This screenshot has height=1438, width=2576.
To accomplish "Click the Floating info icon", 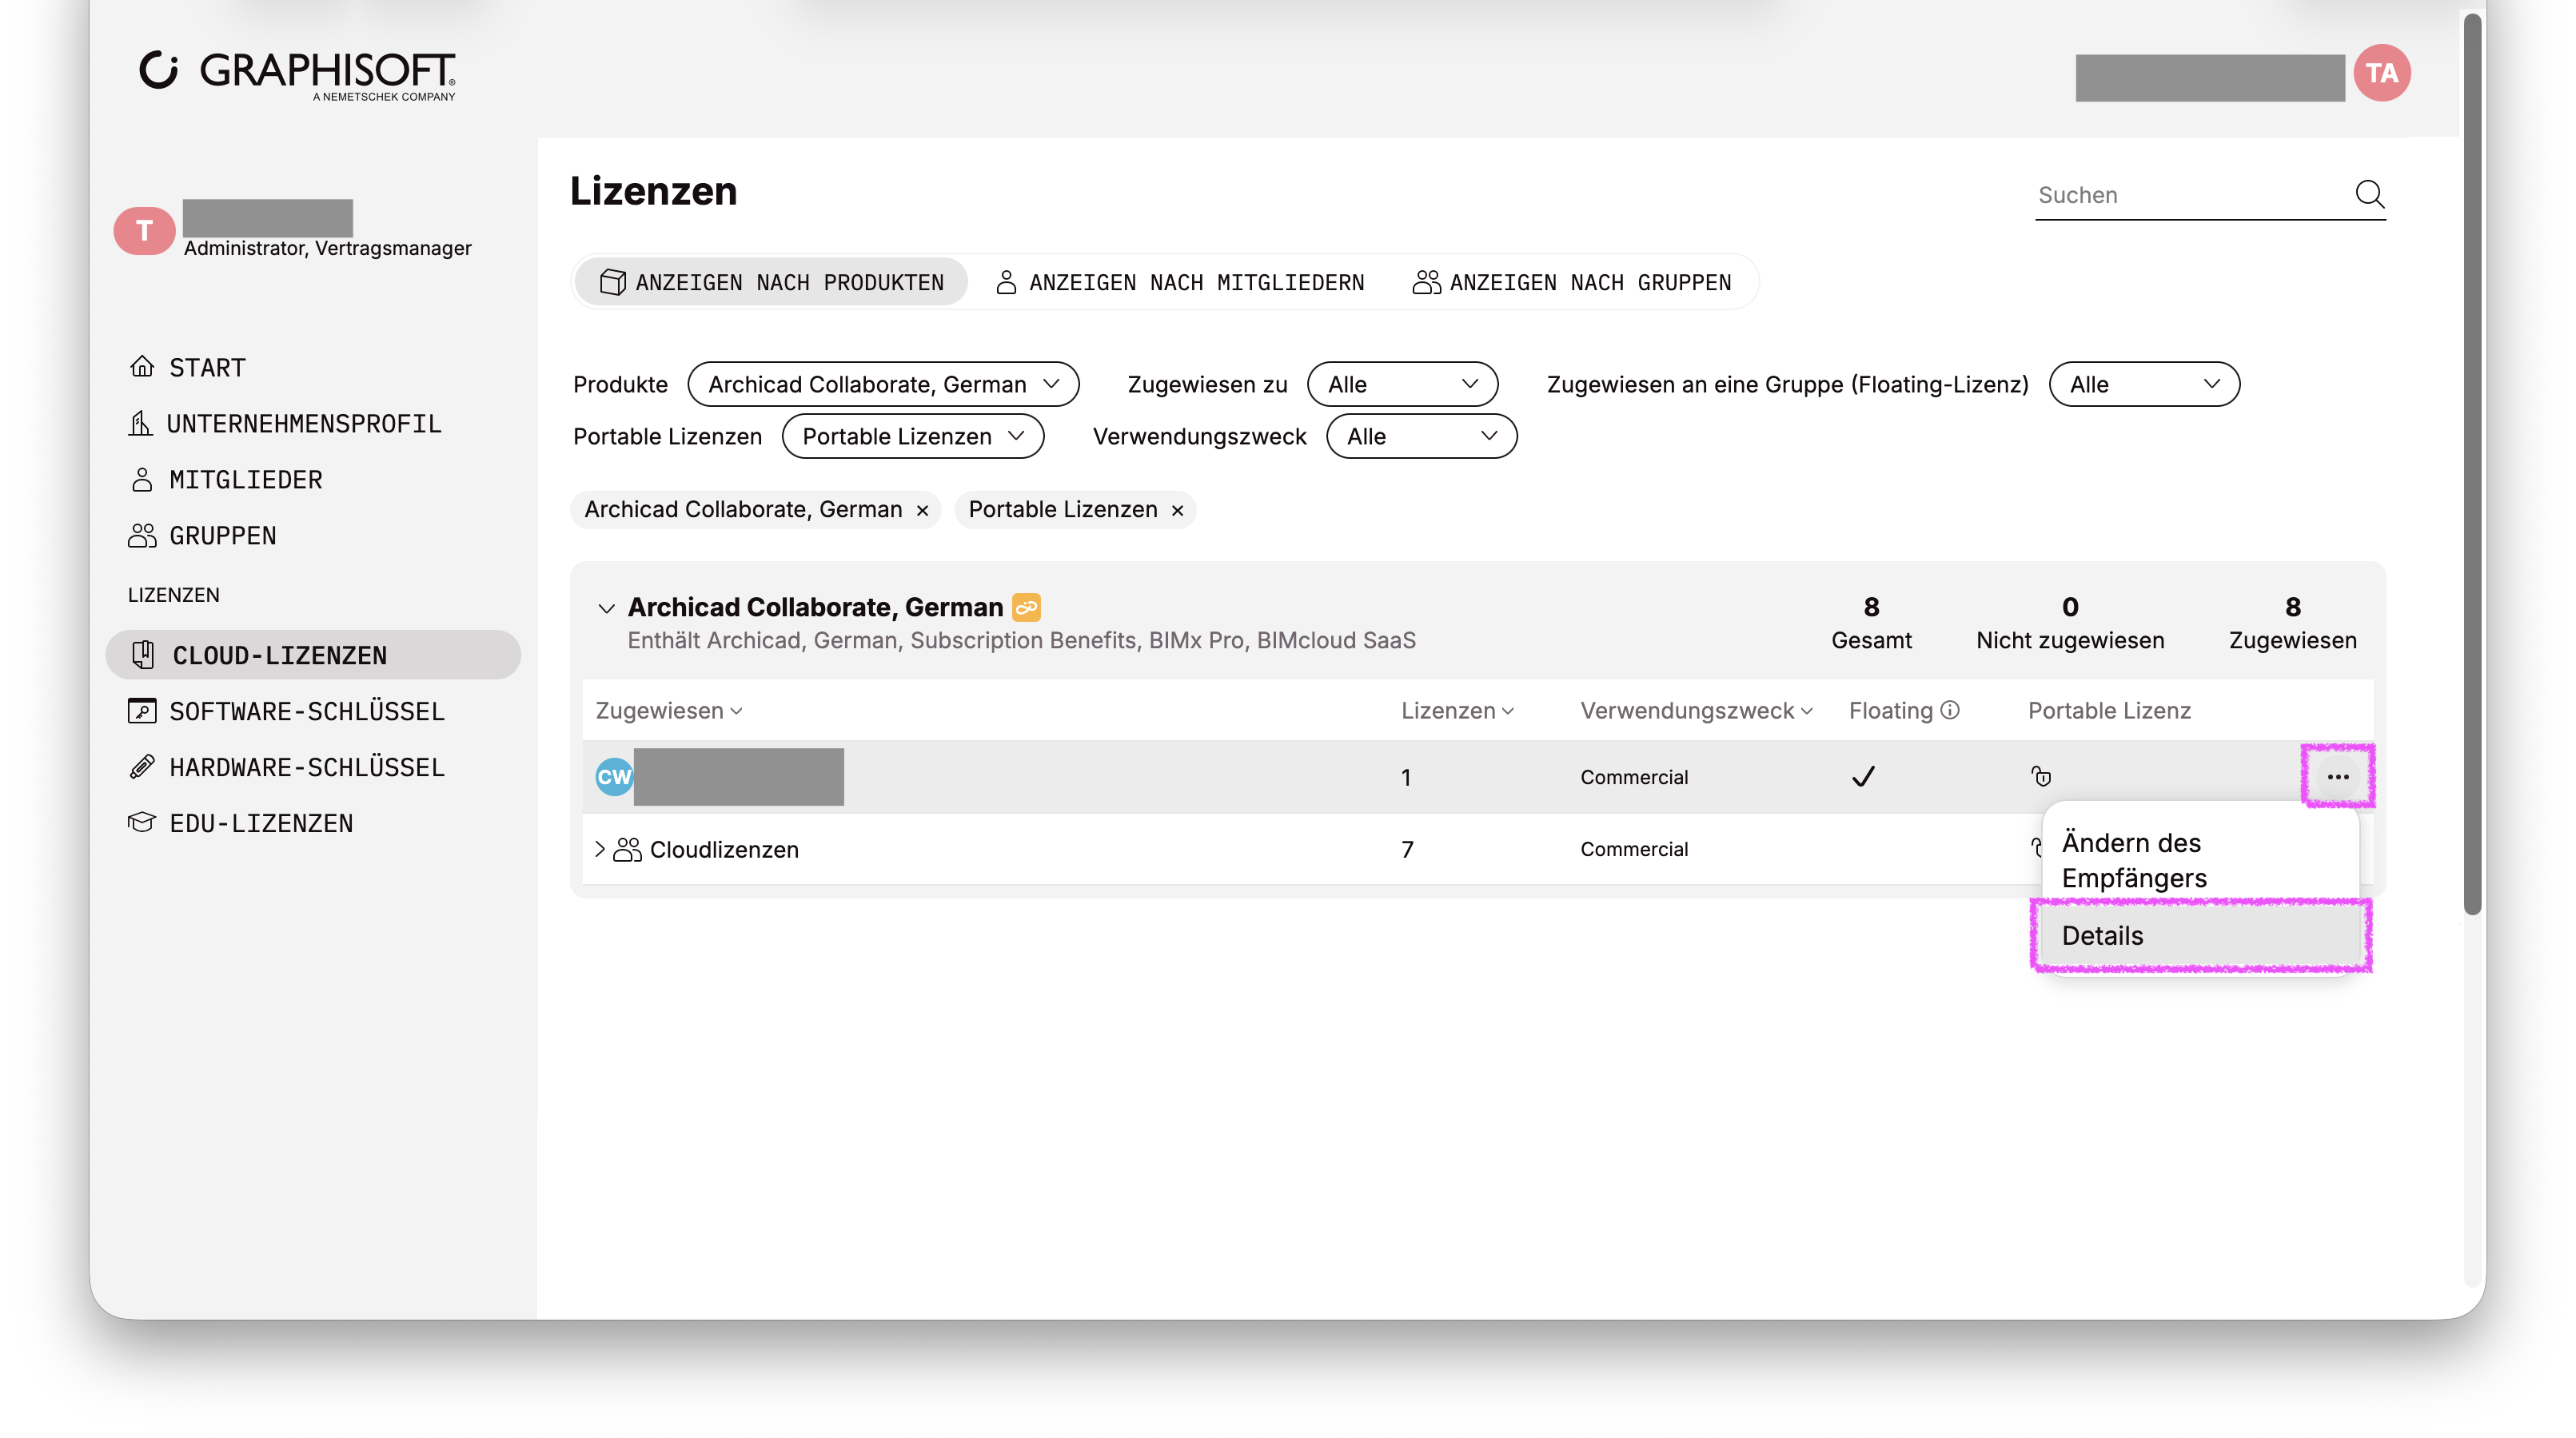I will pos(1950,710).
